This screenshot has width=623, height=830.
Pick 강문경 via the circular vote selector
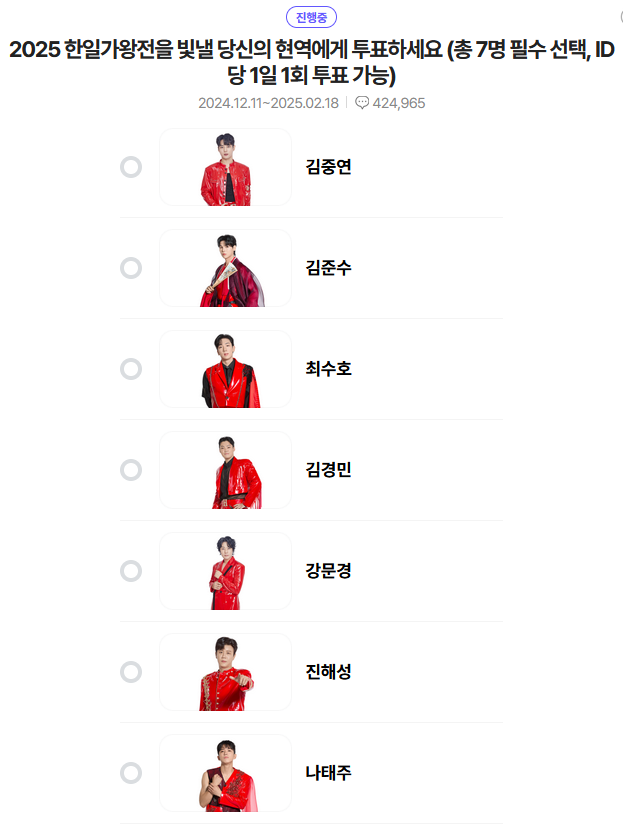(x=131, y=571)
